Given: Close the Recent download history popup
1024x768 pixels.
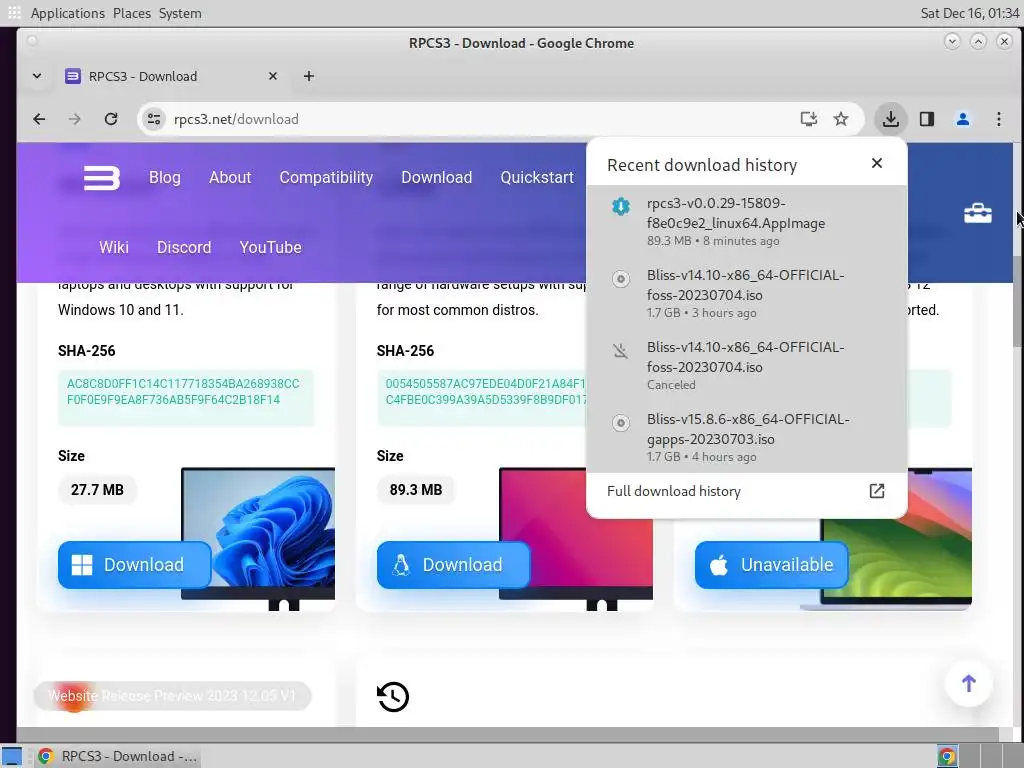Looking at the screenshot, I should pos(877,163).
